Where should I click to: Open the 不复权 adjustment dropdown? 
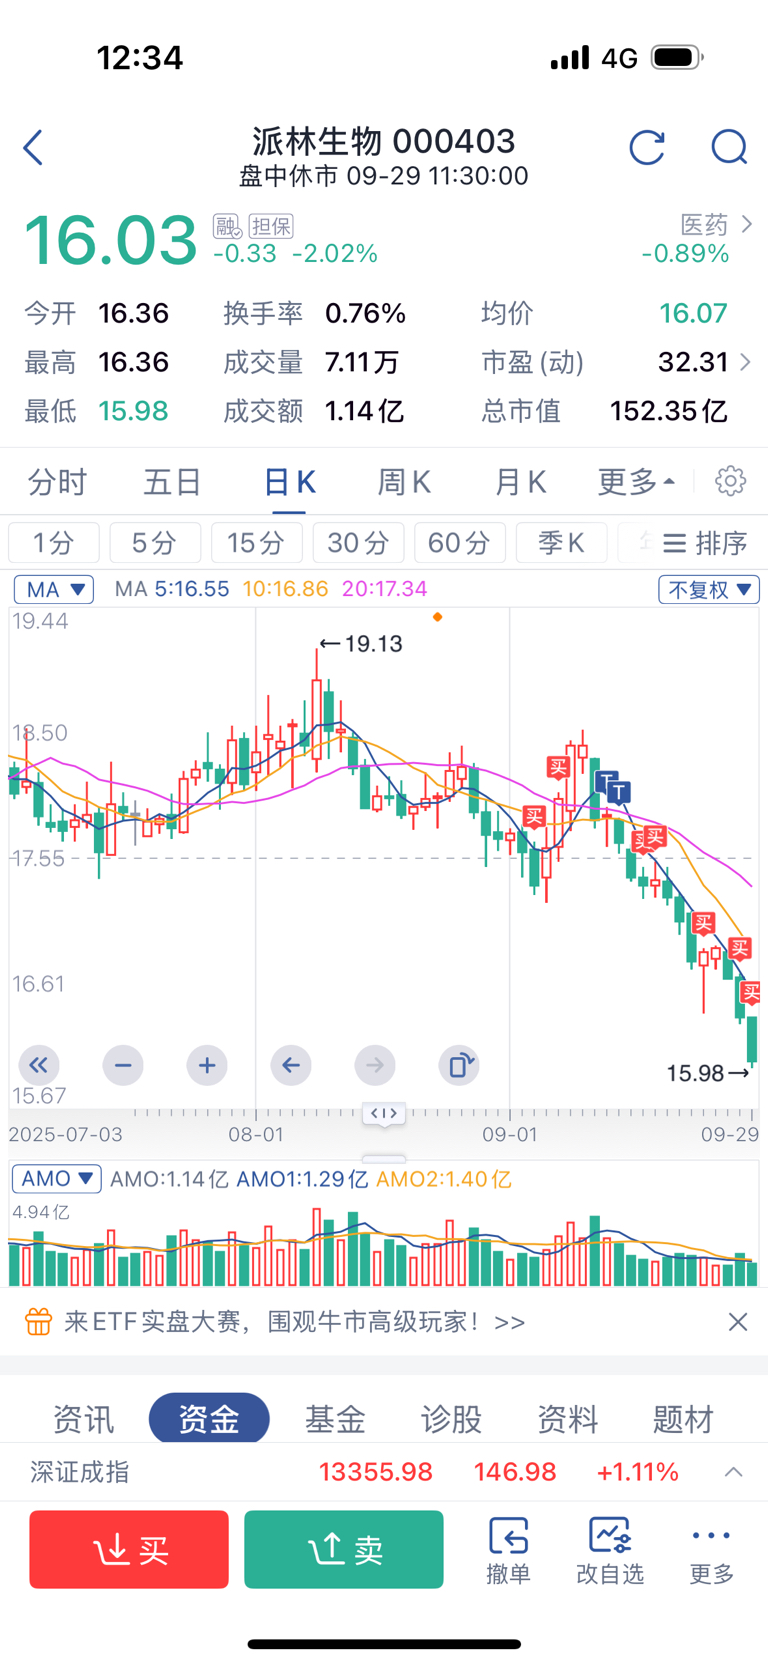pos(708,589)
